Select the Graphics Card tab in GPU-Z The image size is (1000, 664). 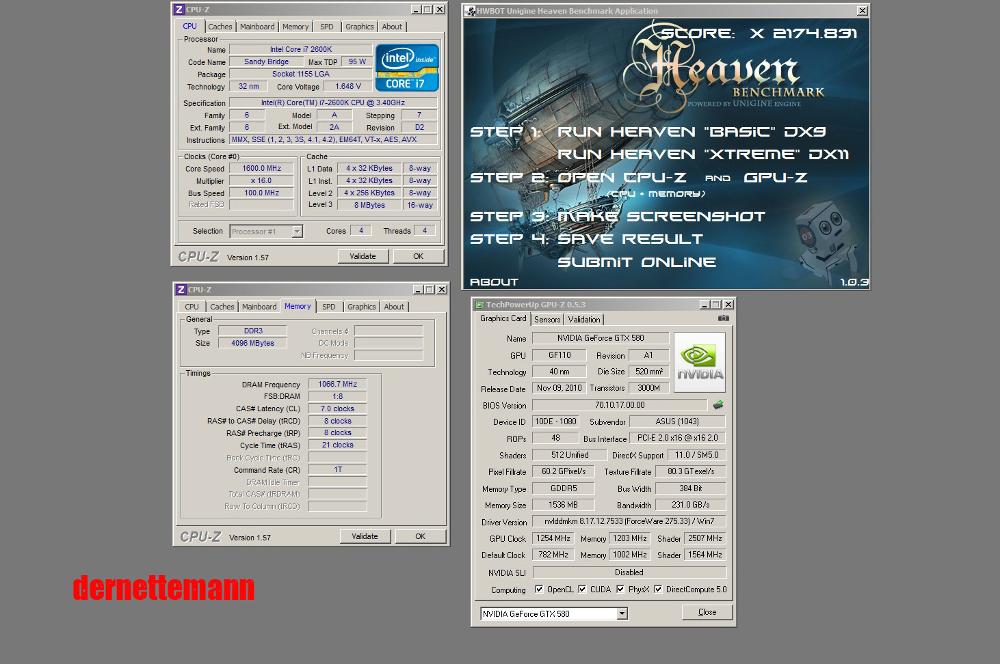(503, 318)
